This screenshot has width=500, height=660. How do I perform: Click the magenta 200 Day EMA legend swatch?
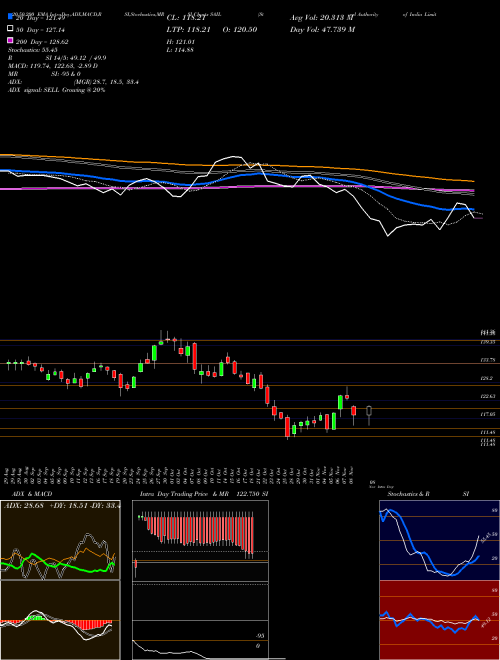coord(10,41)
